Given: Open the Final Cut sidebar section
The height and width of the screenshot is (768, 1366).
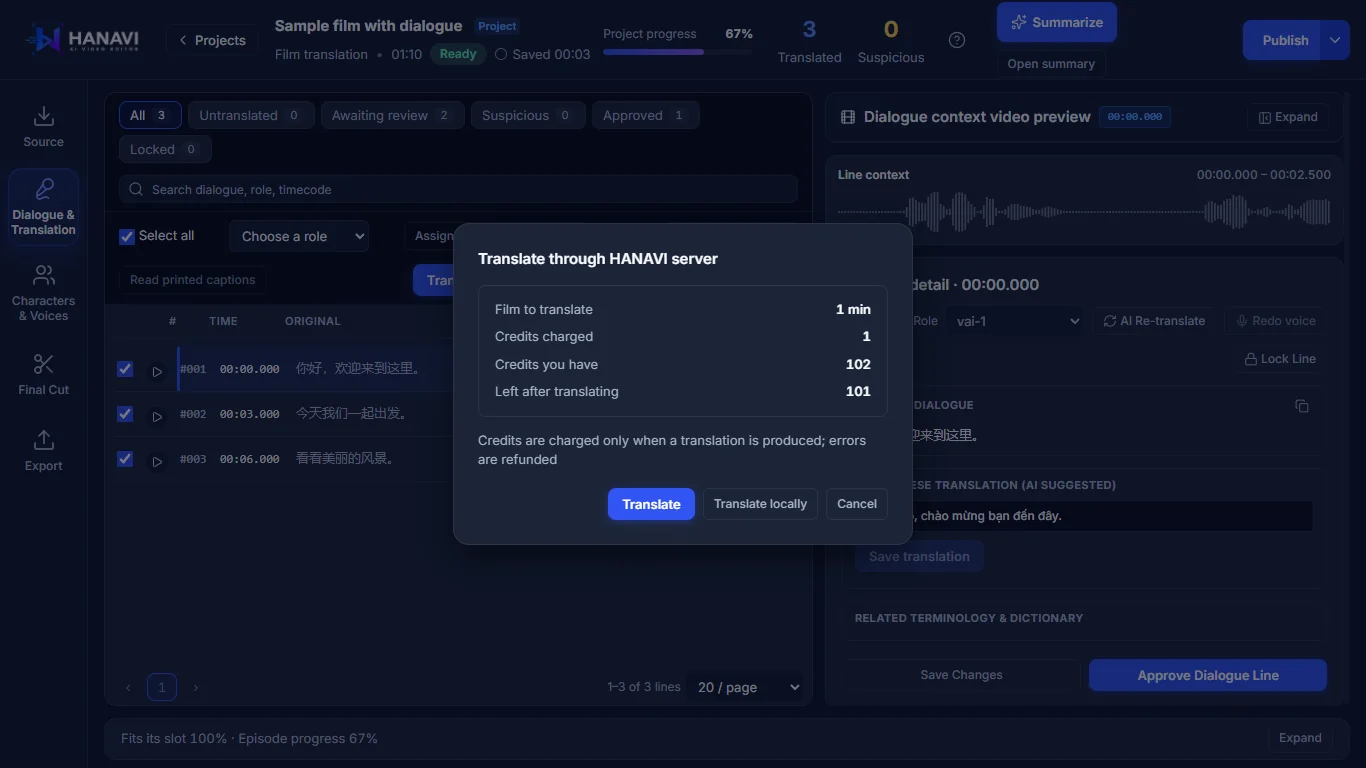Looking at the screenshot, I should (x=43, y=374).
